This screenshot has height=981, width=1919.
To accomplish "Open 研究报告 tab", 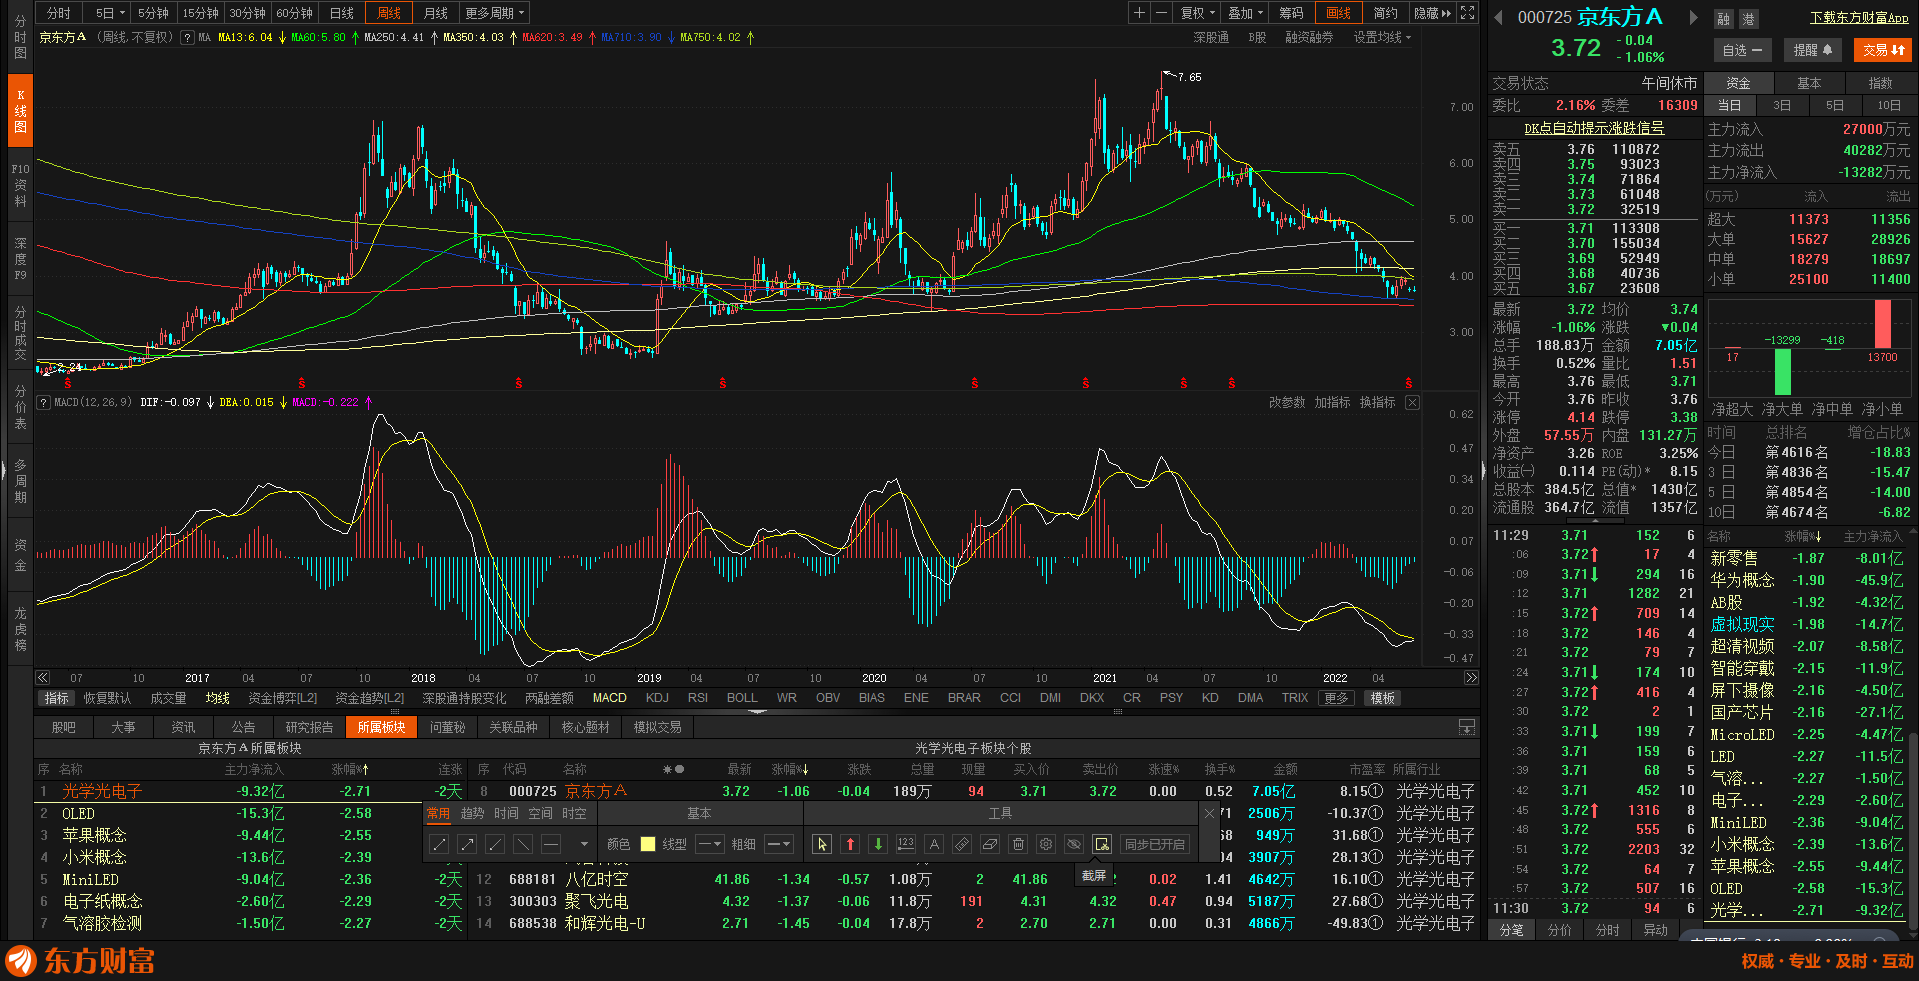I will (x=309, y=727).
